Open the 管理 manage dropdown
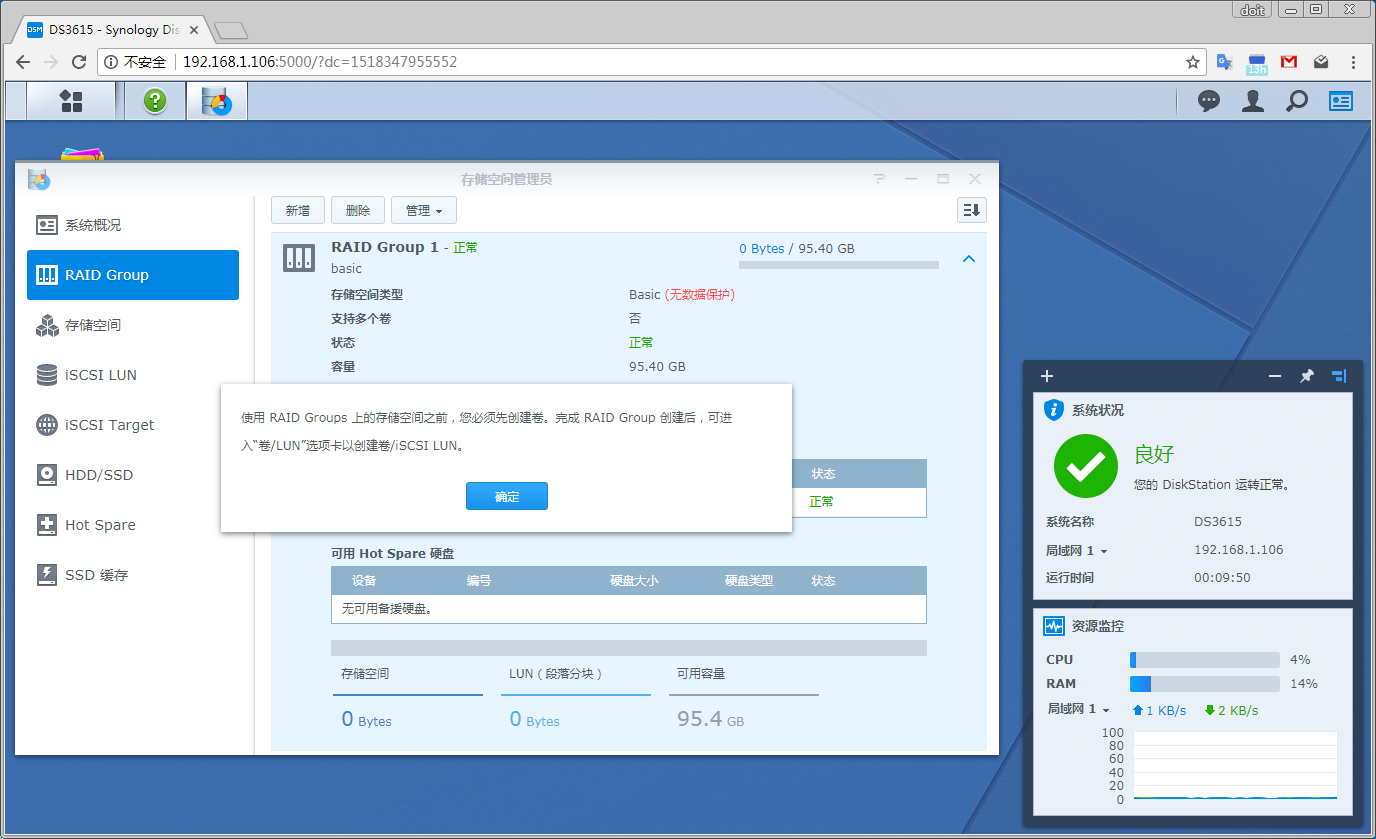The image size is (1376, 839). coord(424,210)
